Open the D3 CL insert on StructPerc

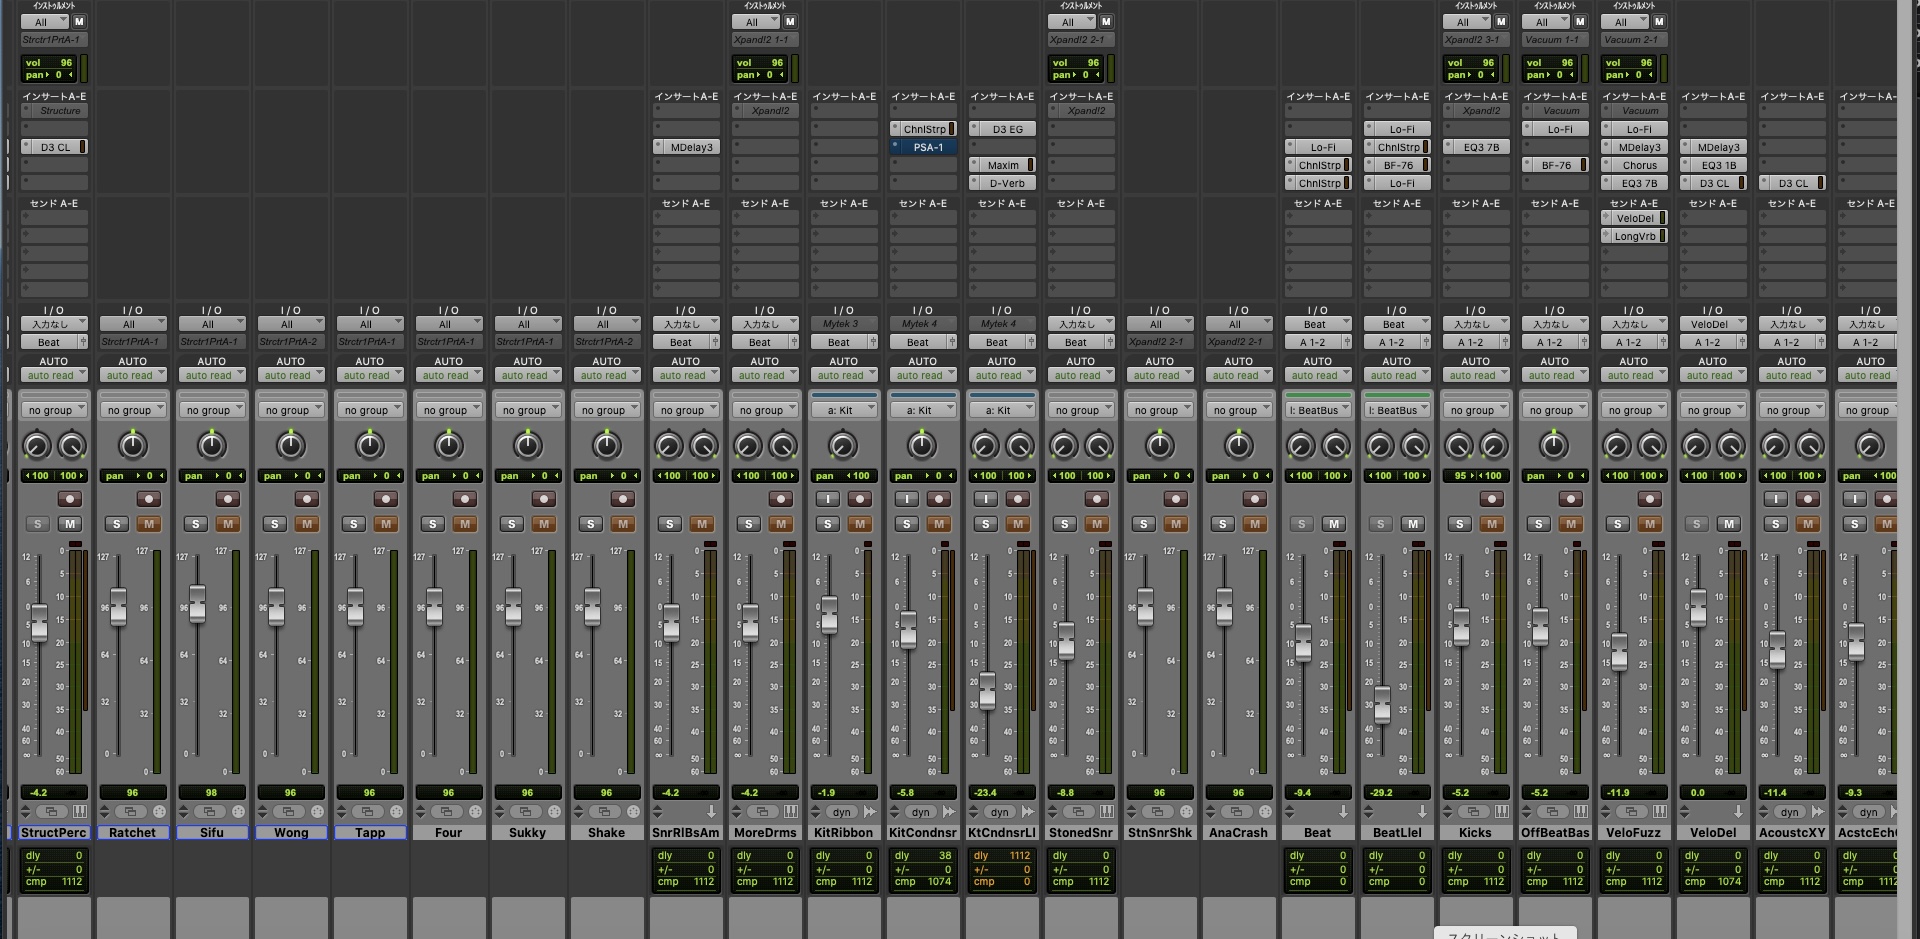coord(55,147)
